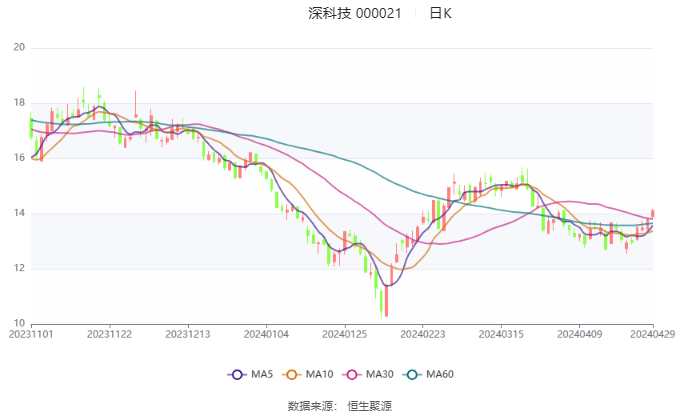Click the last red candlestick at 20240429
Screen dimensions: 680x413
(x=653, y=213)
